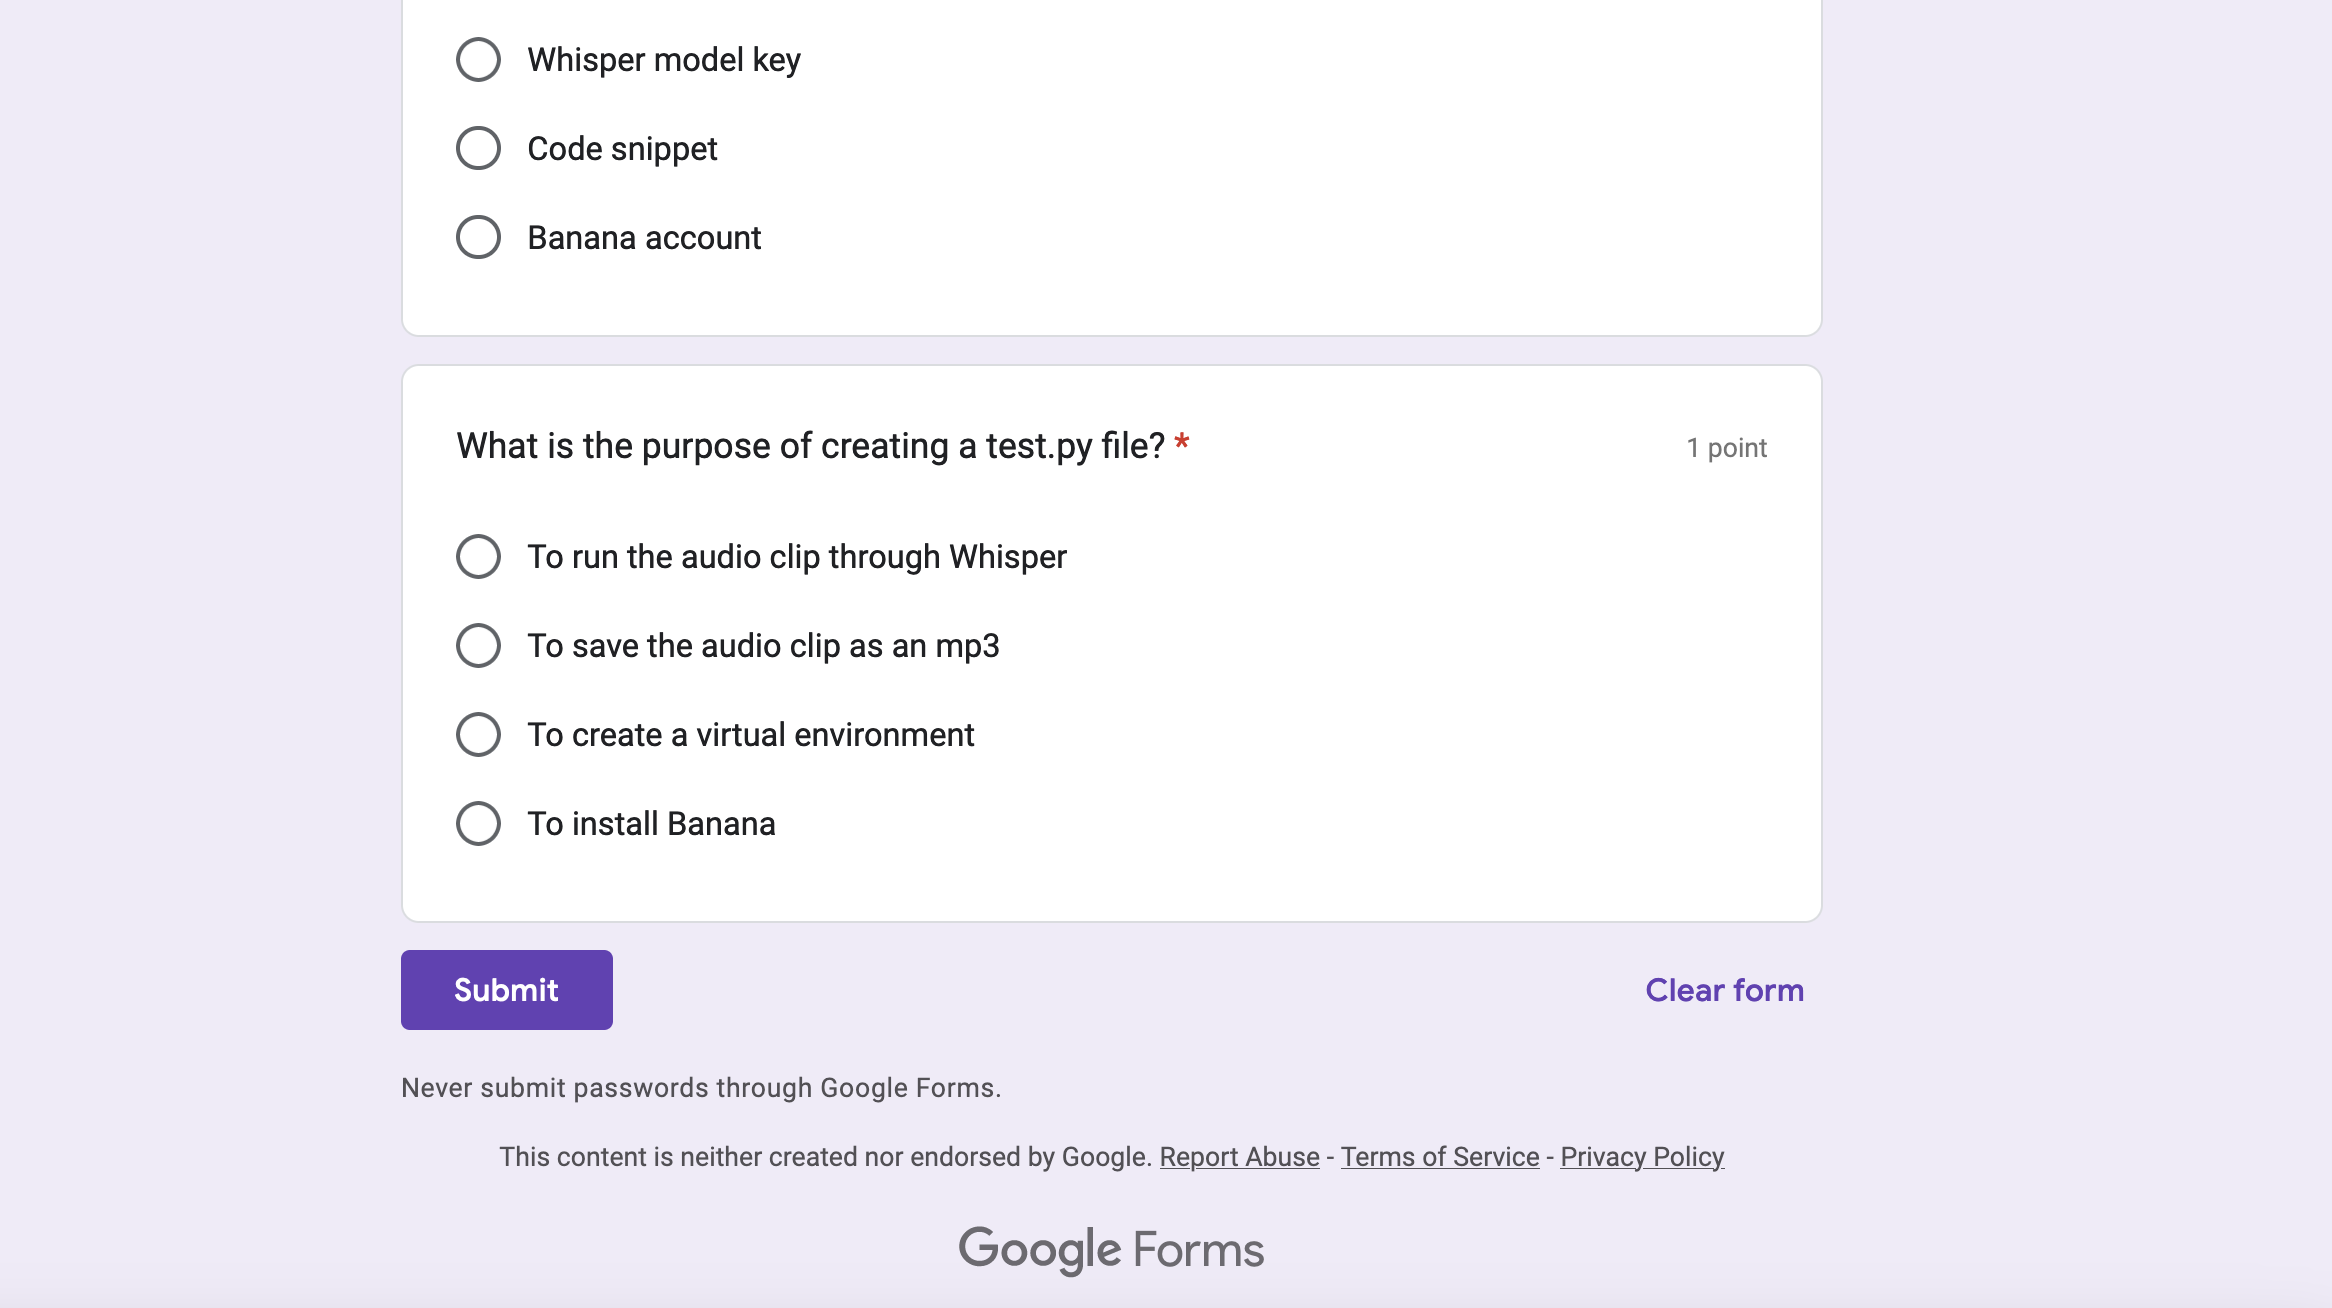Choose 'To save the audio clip as an mp3'
Screen dimensions: 2332x1308
click(478, 646)
